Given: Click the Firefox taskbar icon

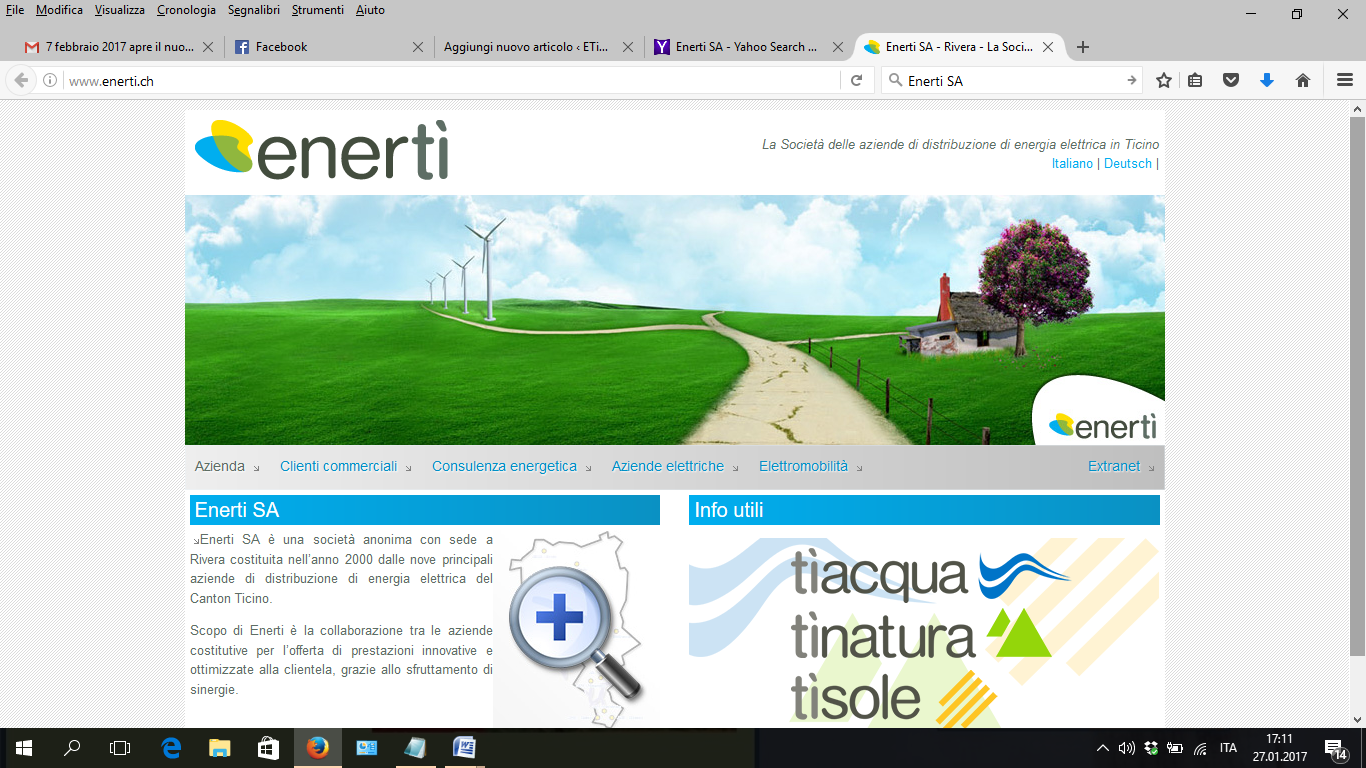Looking at the screenshot, I should 318,748.
